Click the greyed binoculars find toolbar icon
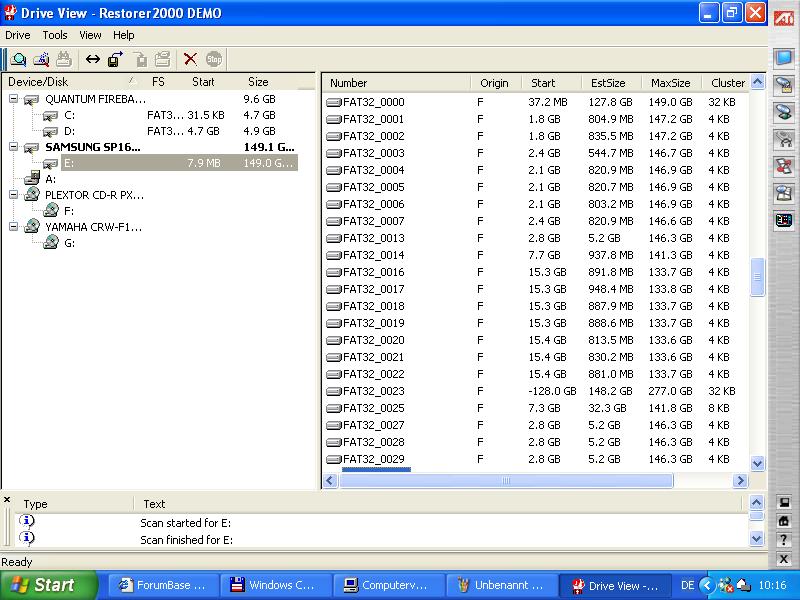The image size is (800, 600). click(x=64, y=60)
